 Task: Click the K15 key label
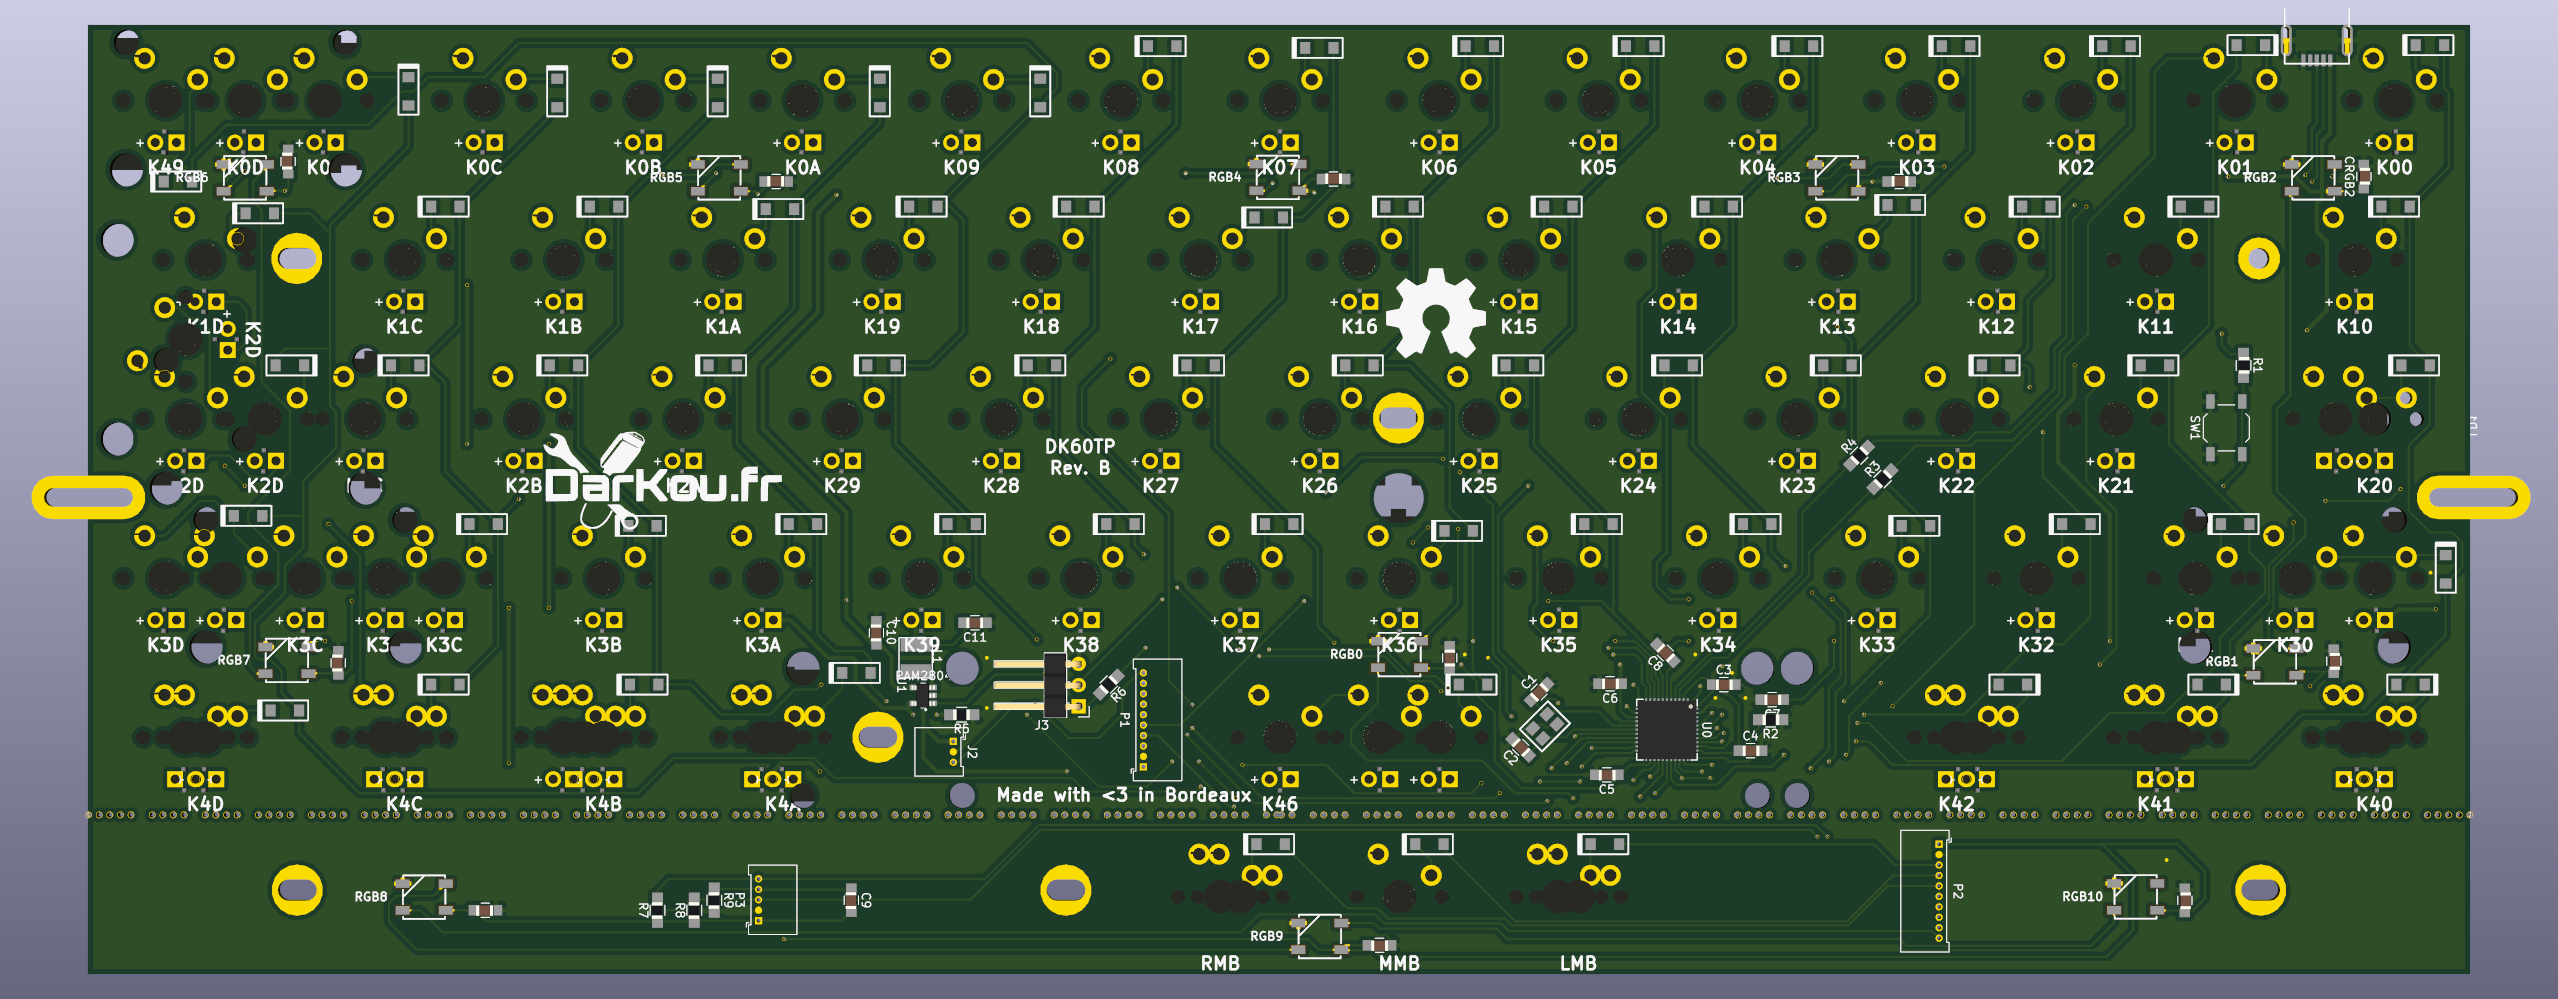[x=1518, y=326]
